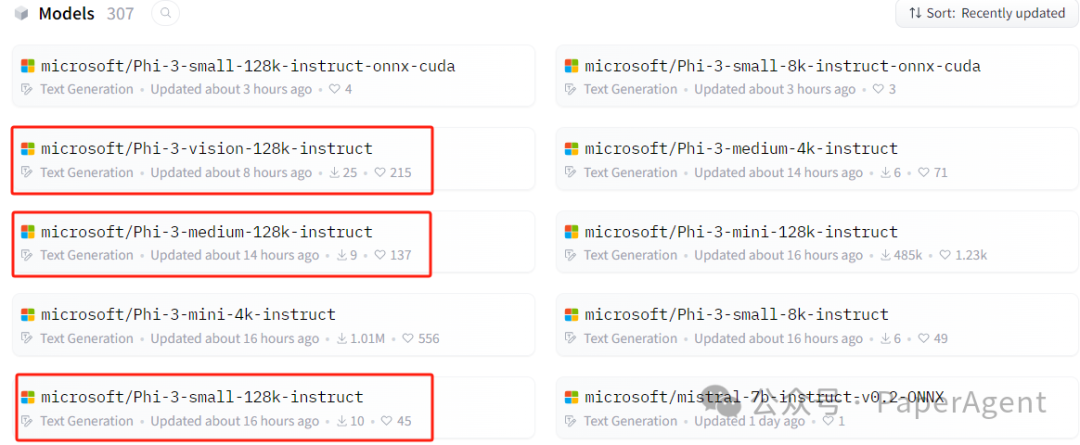The width and height of the screenshot is (1080, 445).
Task: Click the Models heading text
Action: point(66,14)
